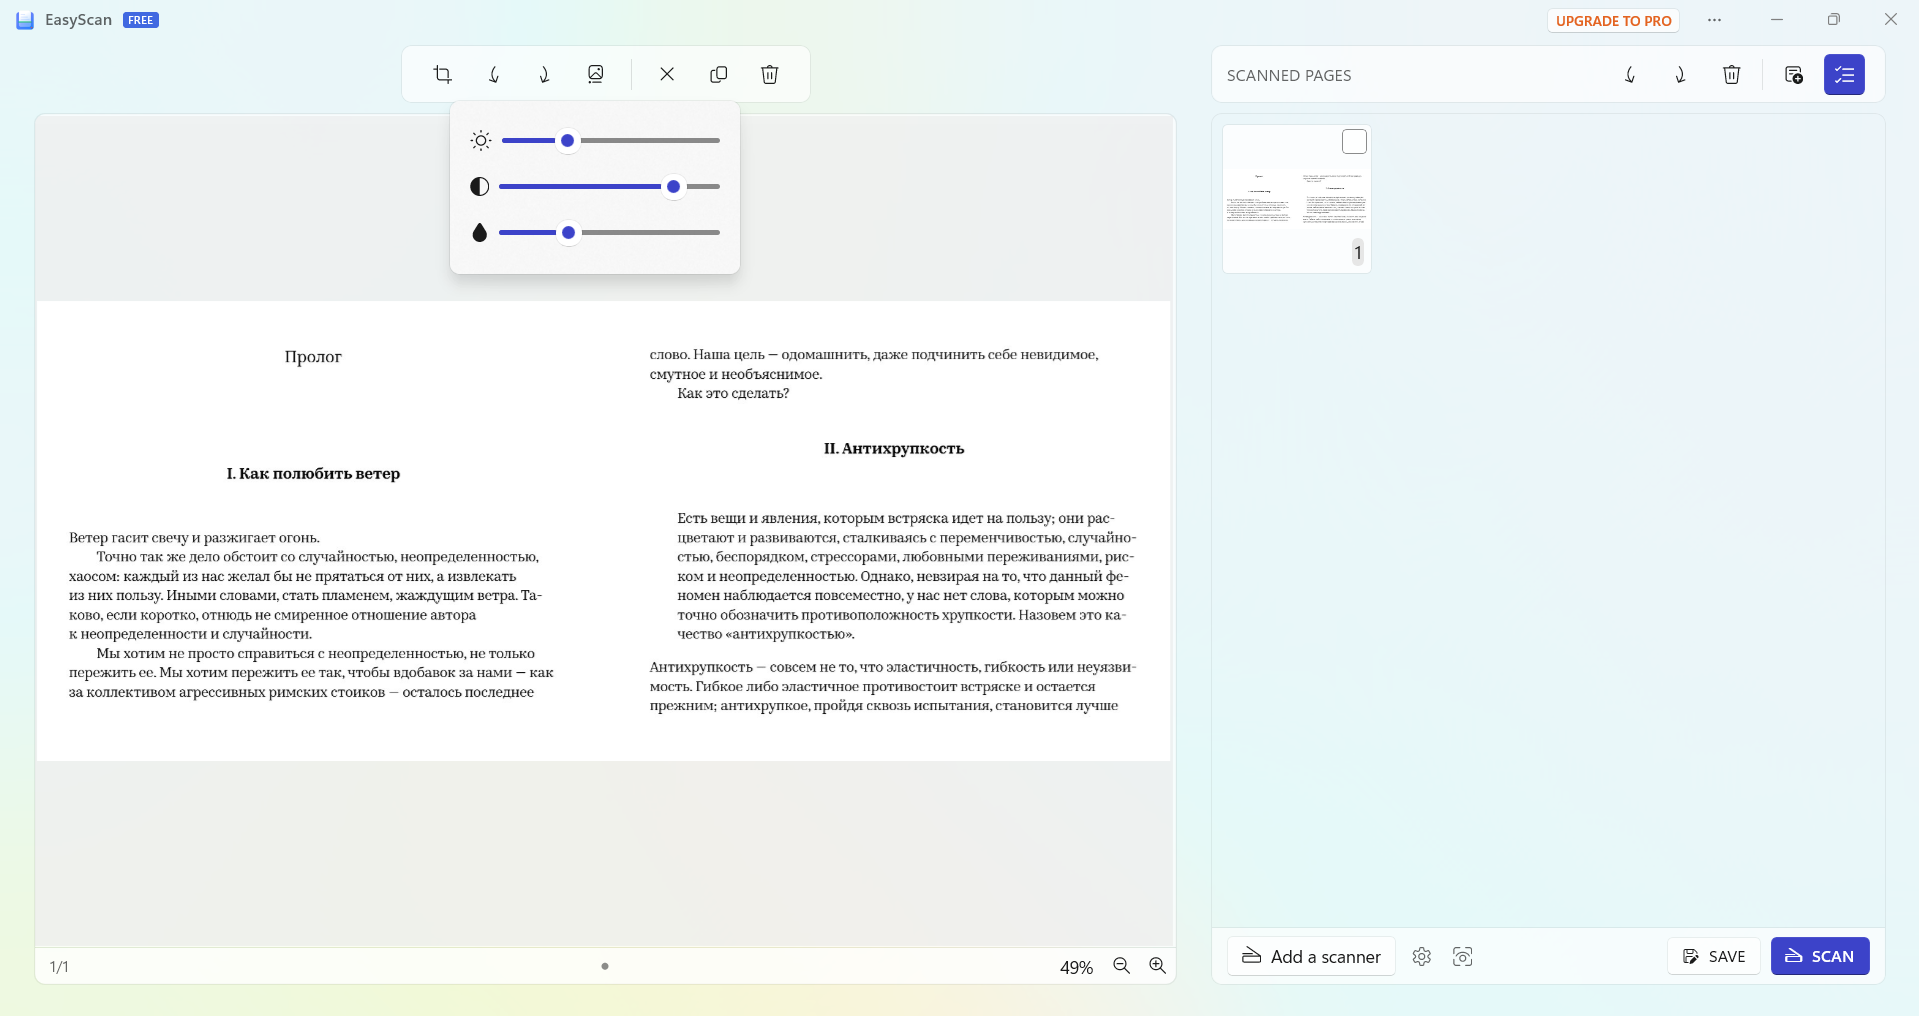Image resolution: width=1919 pixels, height=1016 pixels.
Task: Zoom in on the document preview
Action: tap(1157, 966)
